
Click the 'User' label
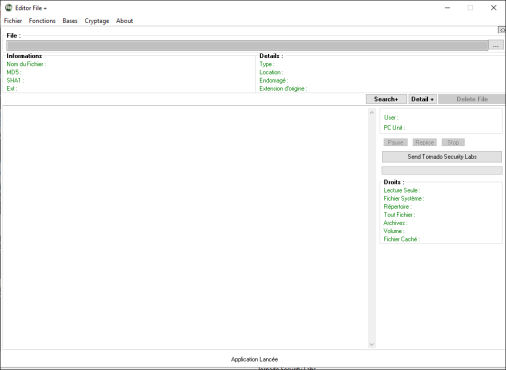pos(391,117)
